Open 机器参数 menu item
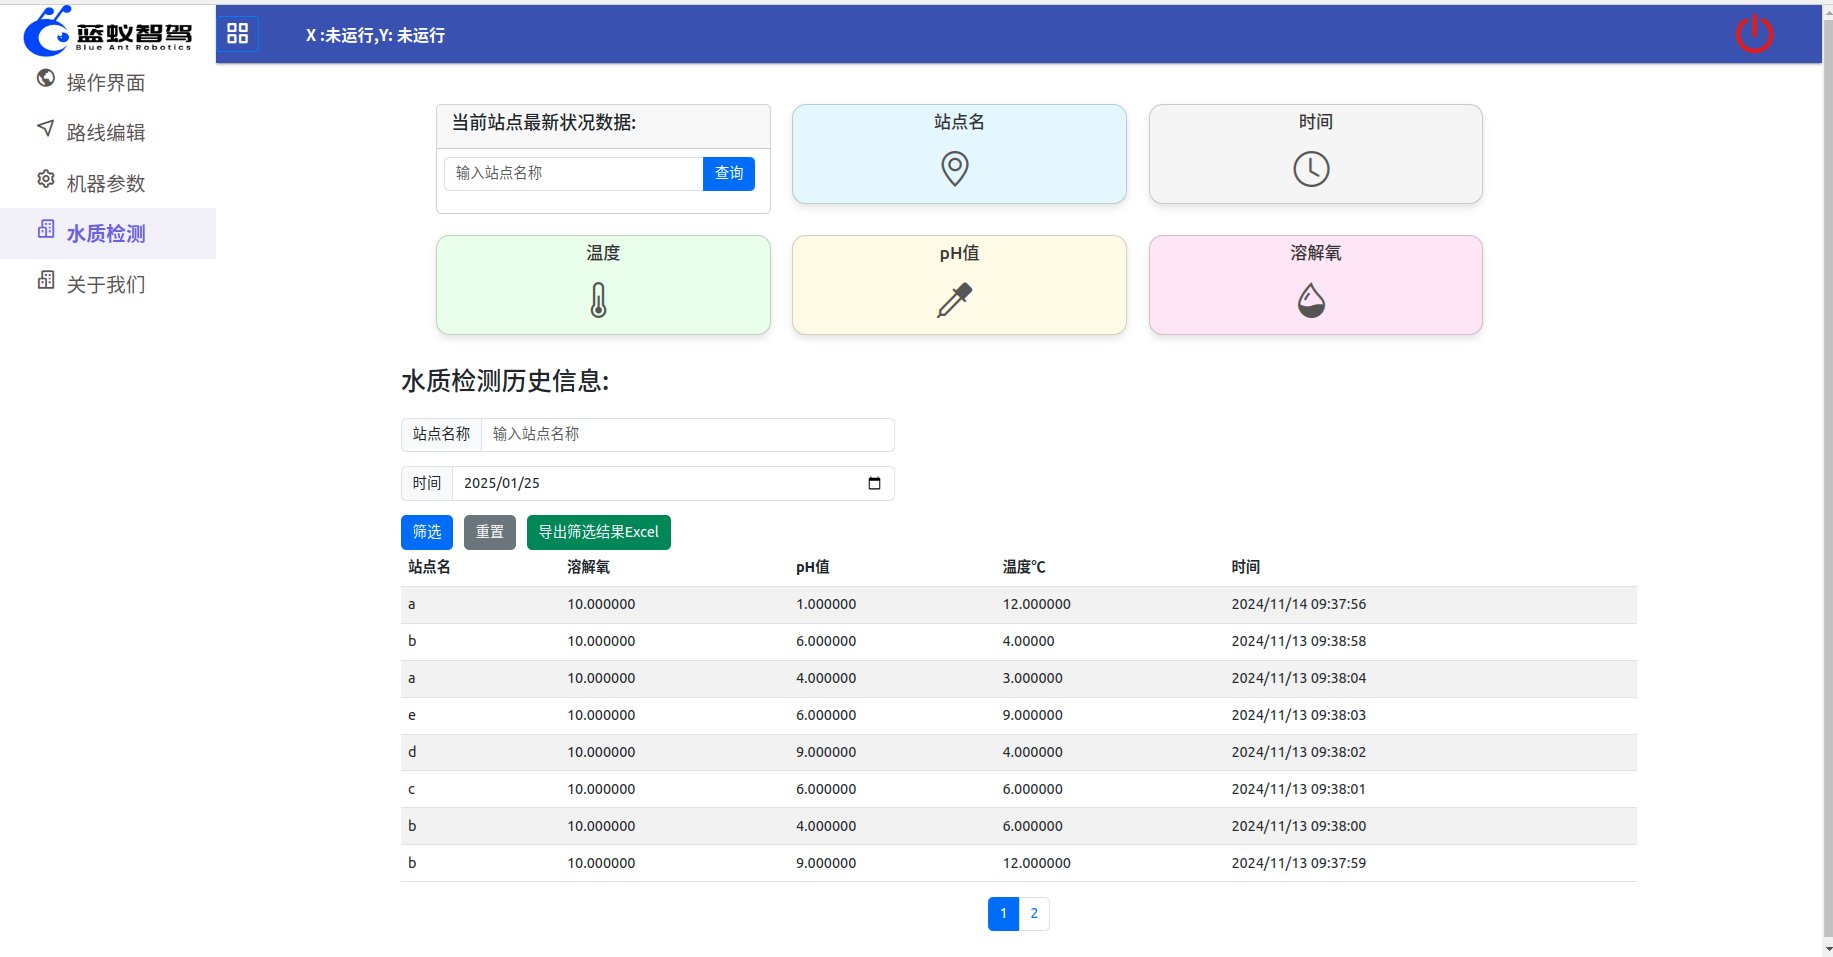This screenshot has width=1833, height=957. [x=106, y=184]
